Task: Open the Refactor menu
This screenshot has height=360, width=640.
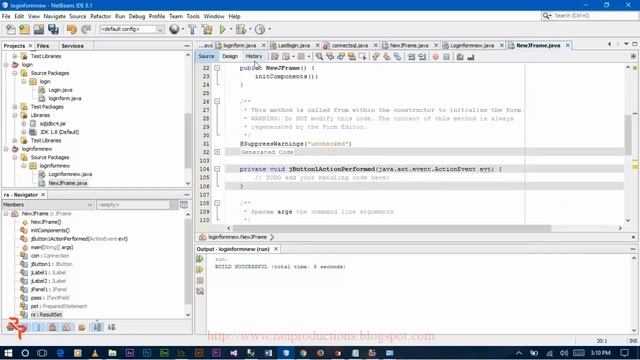Action: point(101,16)
